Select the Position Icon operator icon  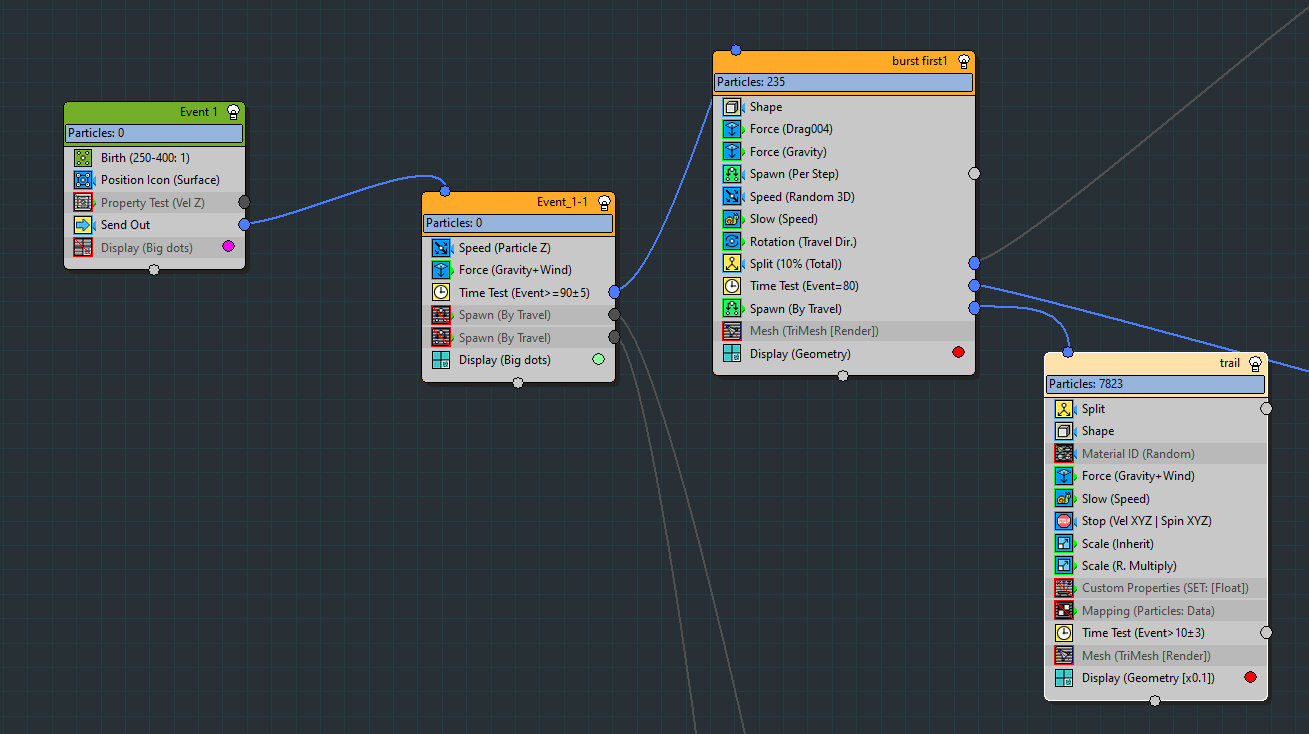tap(83, 180)
